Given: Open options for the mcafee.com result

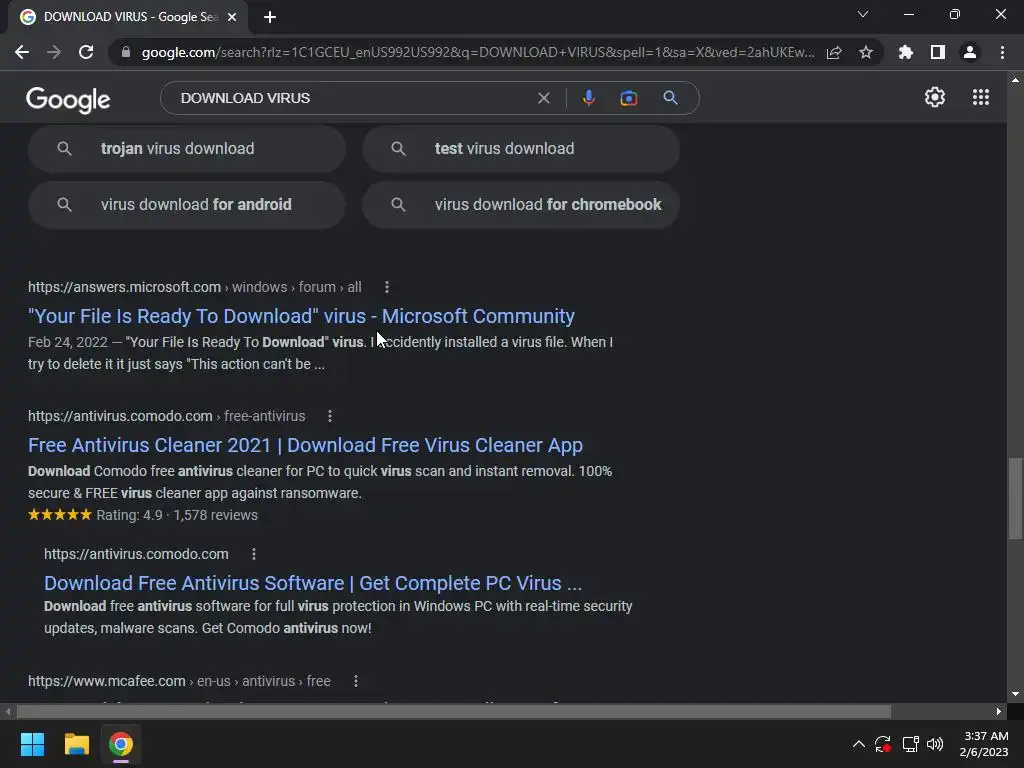Looking at the screenshot, I should click(x=356, y=681).
